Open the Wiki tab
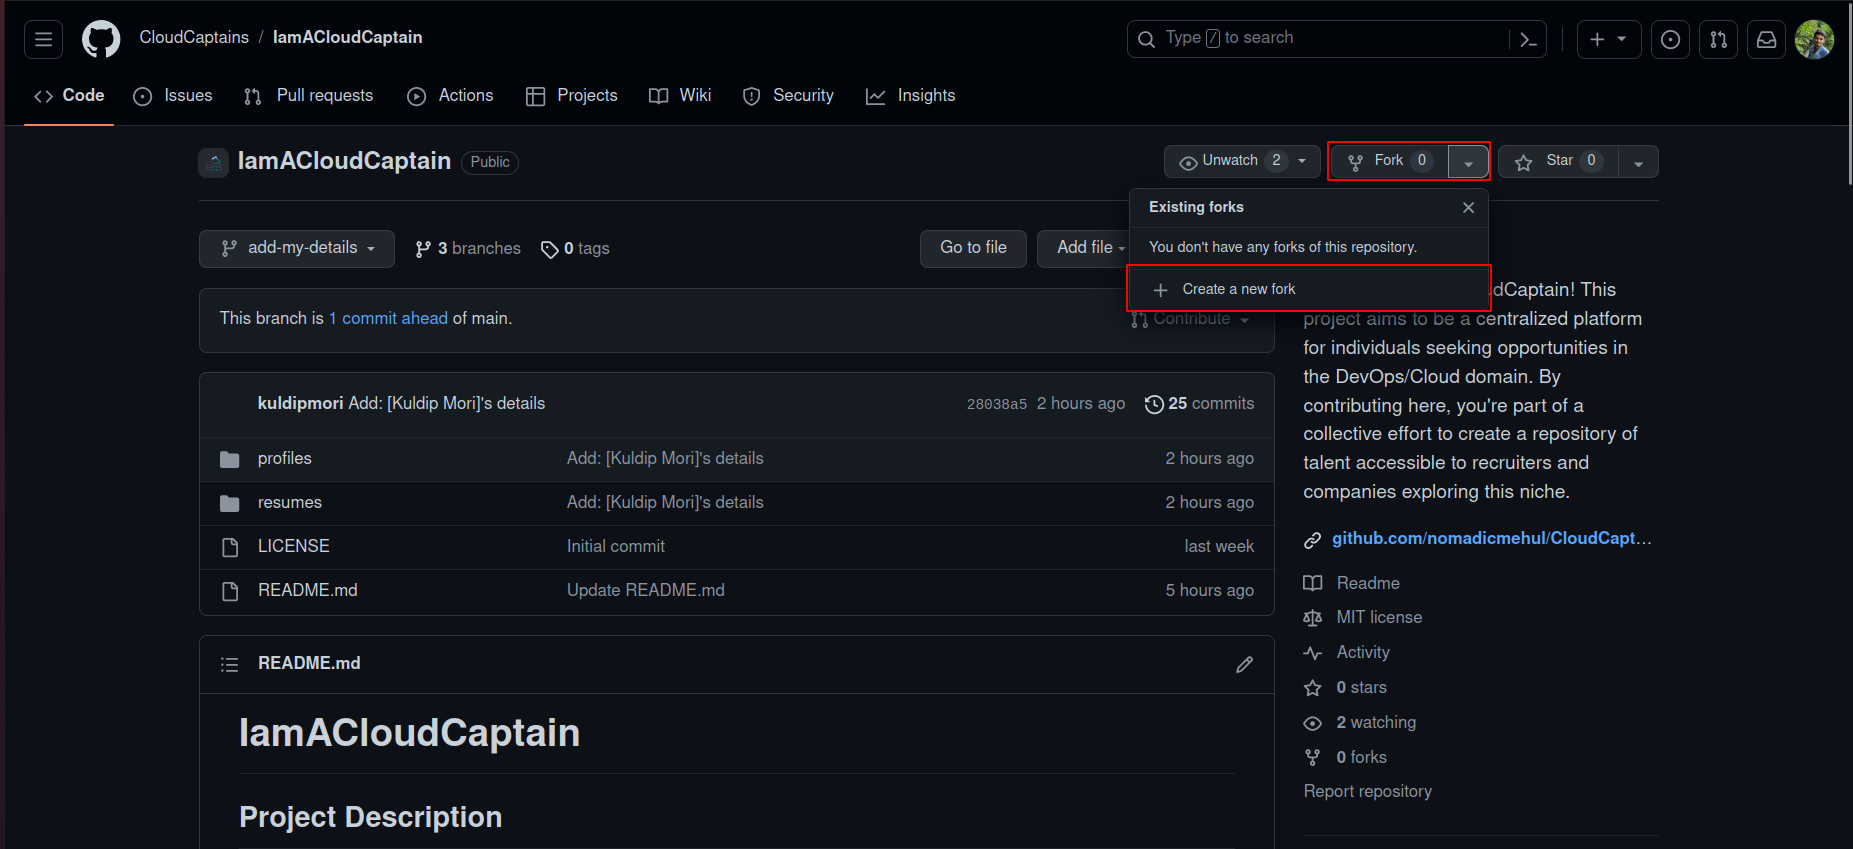Image resolution: width=1853 pixels, height=849 pixels. [x=680, y=96]
